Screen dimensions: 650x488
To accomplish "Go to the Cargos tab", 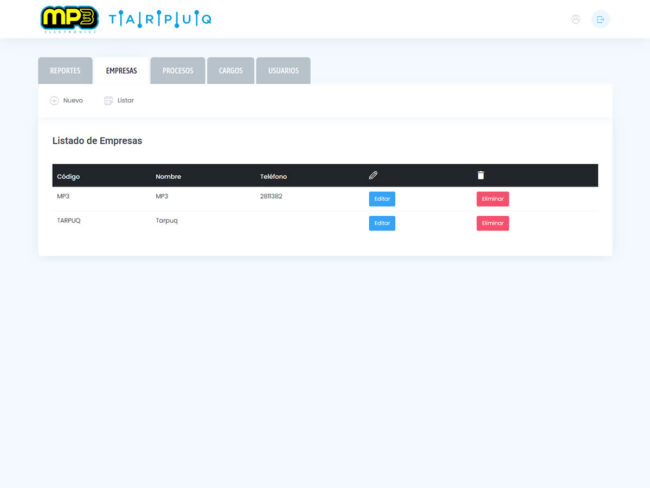I will (231, 71).
